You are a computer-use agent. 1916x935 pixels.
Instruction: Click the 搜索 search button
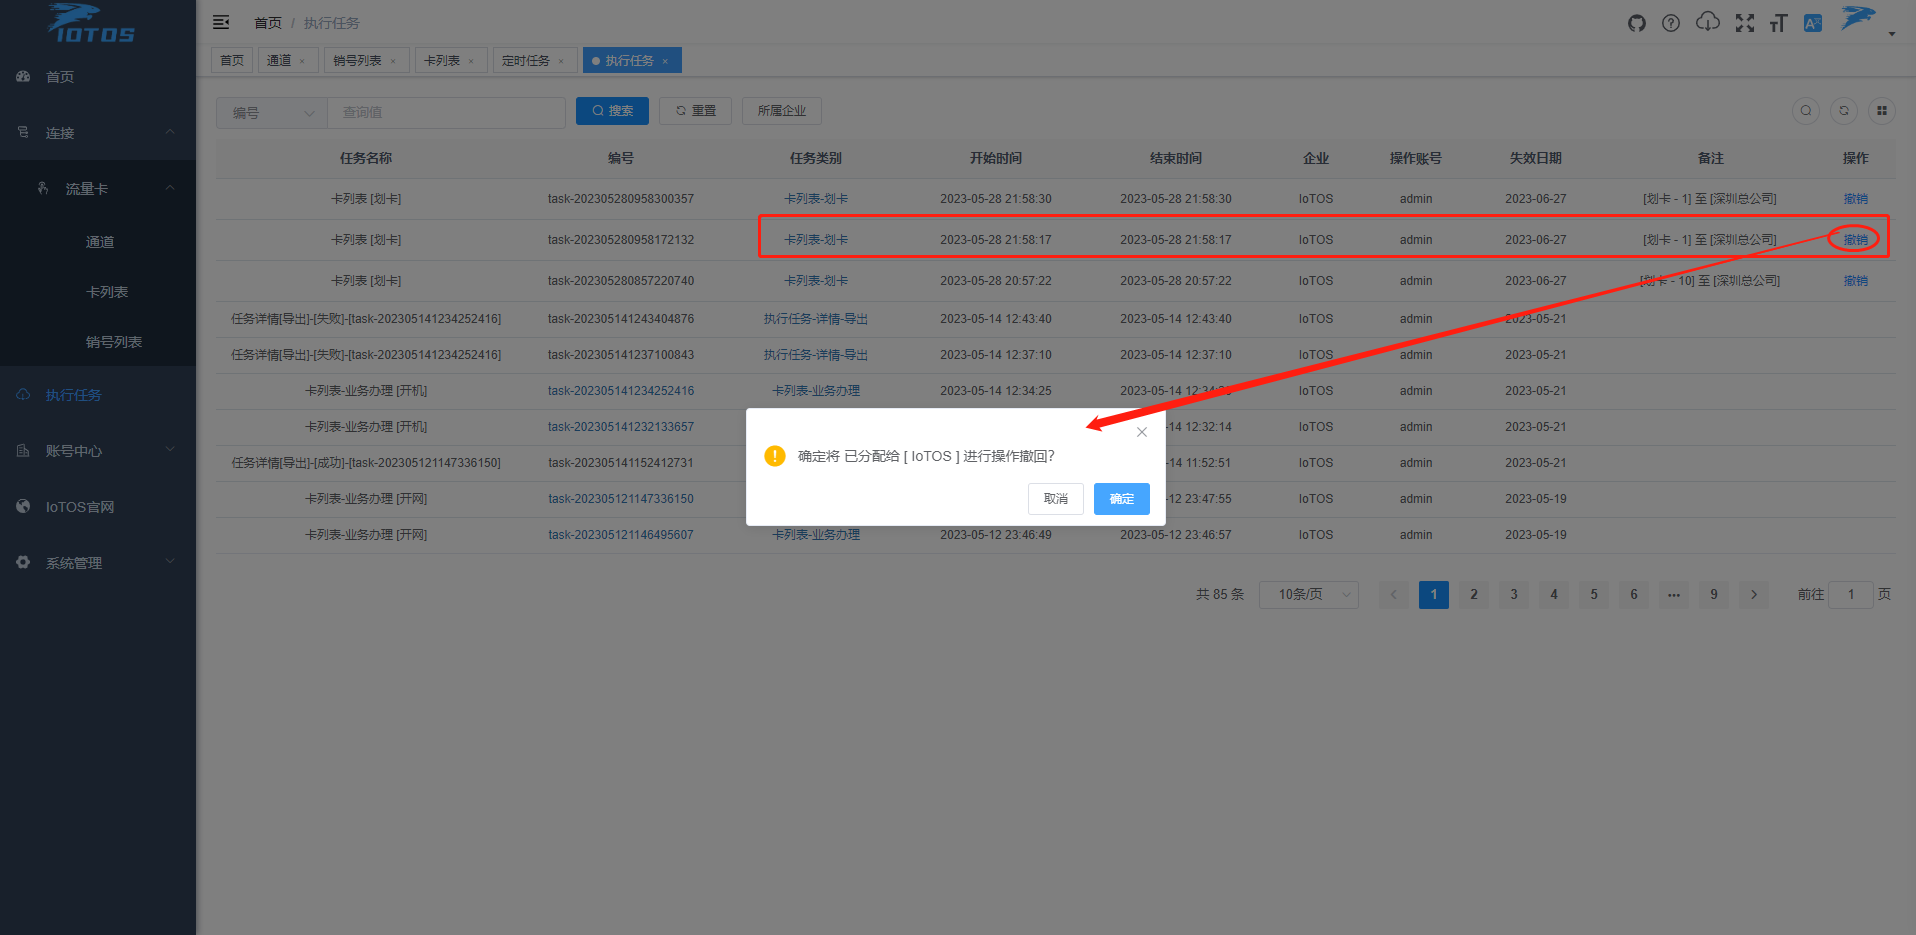[x=612, y=111]
